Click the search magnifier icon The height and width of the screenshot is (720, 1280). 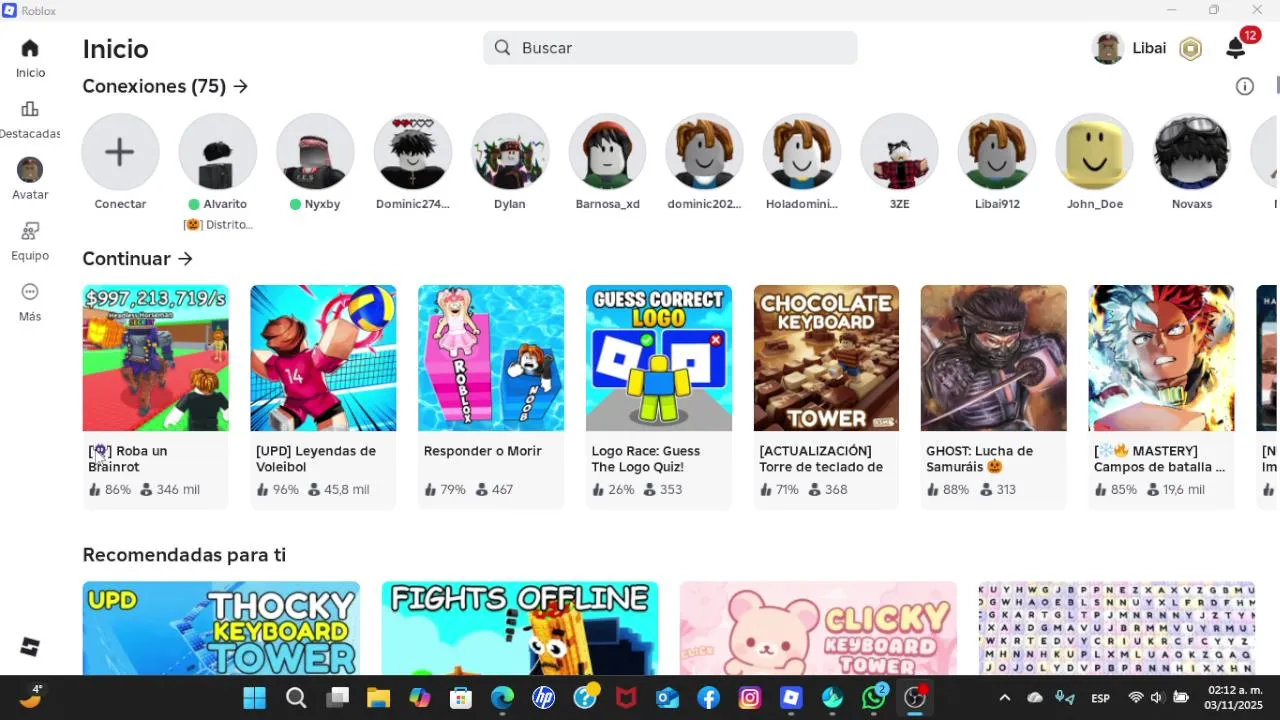(502, 48)
